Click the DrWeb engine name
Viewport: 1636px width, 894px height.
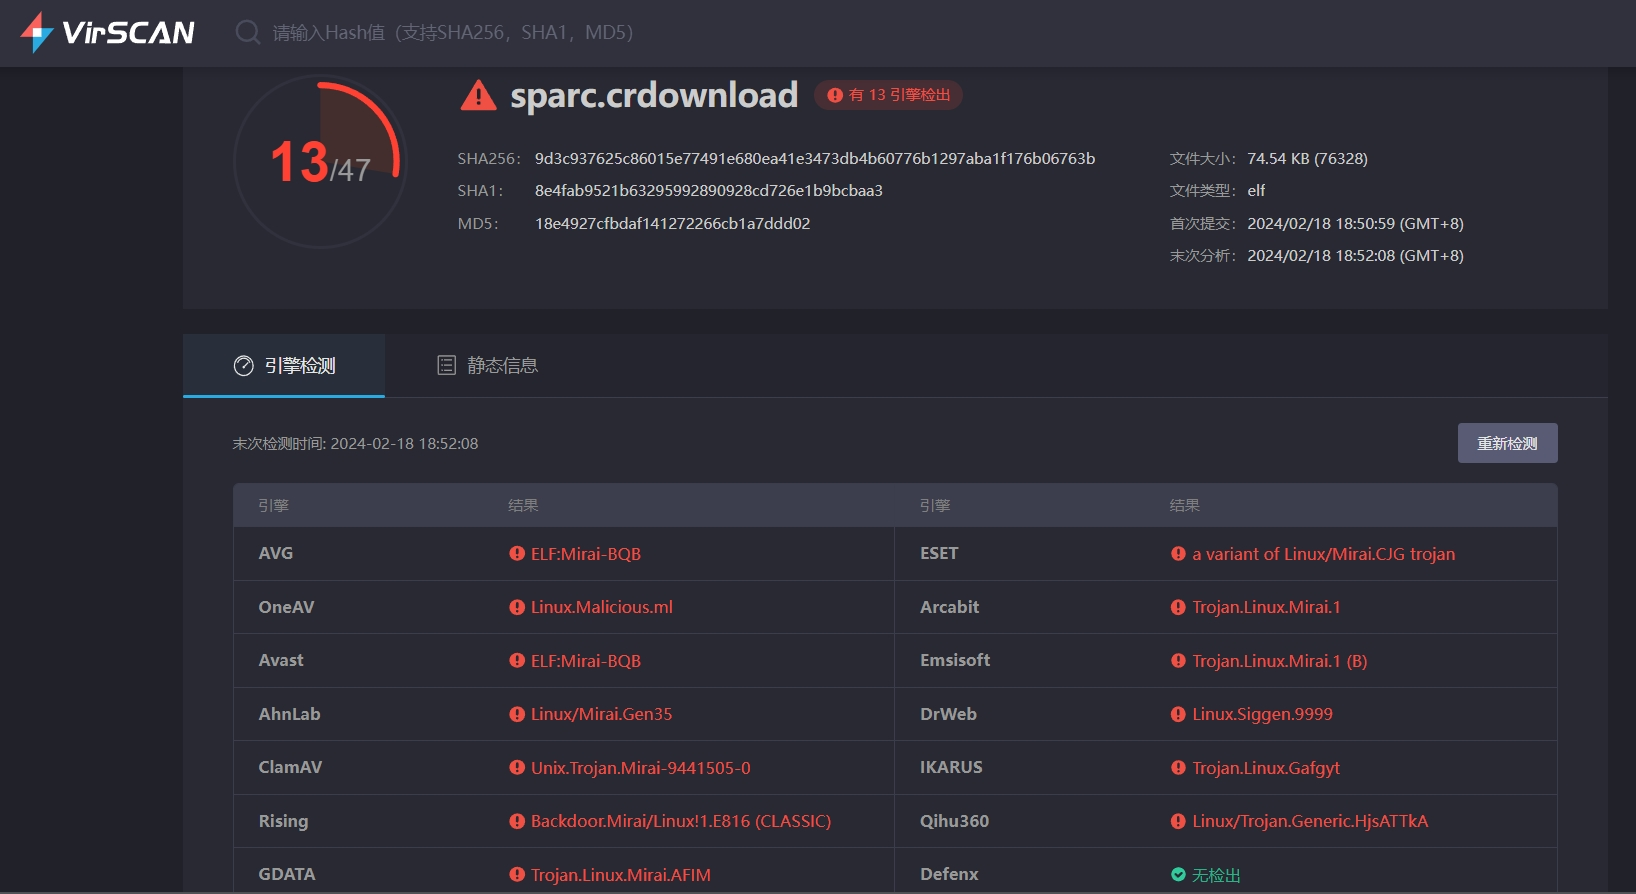pos(948,714)
